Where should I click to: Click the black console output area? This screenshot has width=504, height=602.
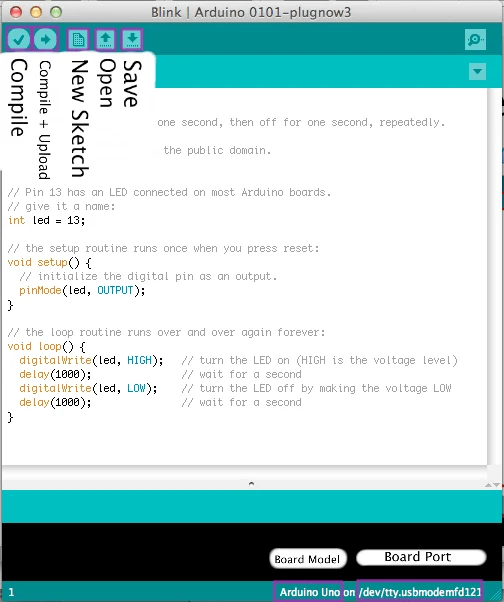point(252,552)
